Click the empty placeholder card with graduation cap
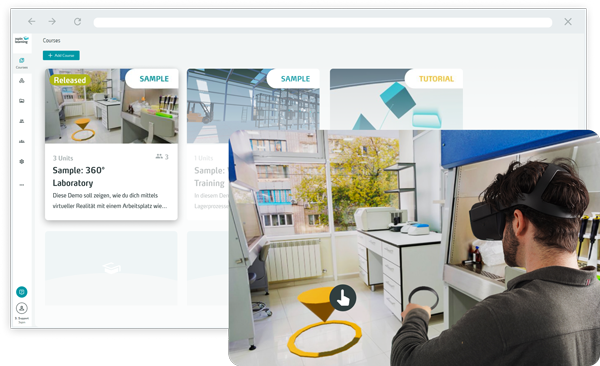Viewport: 600px width, 366px height. (111, 268)
